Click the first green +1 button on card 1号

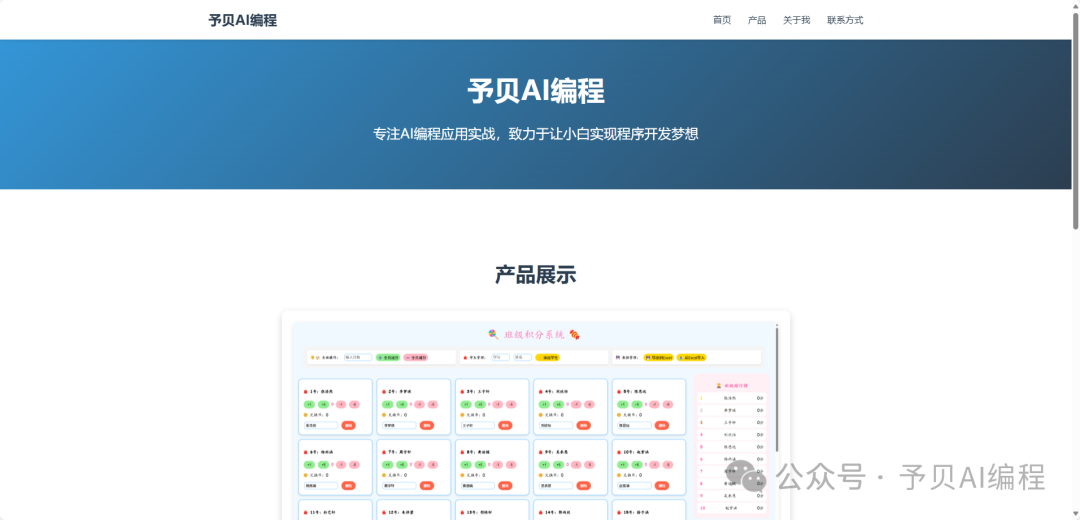[x=309, y=404]
